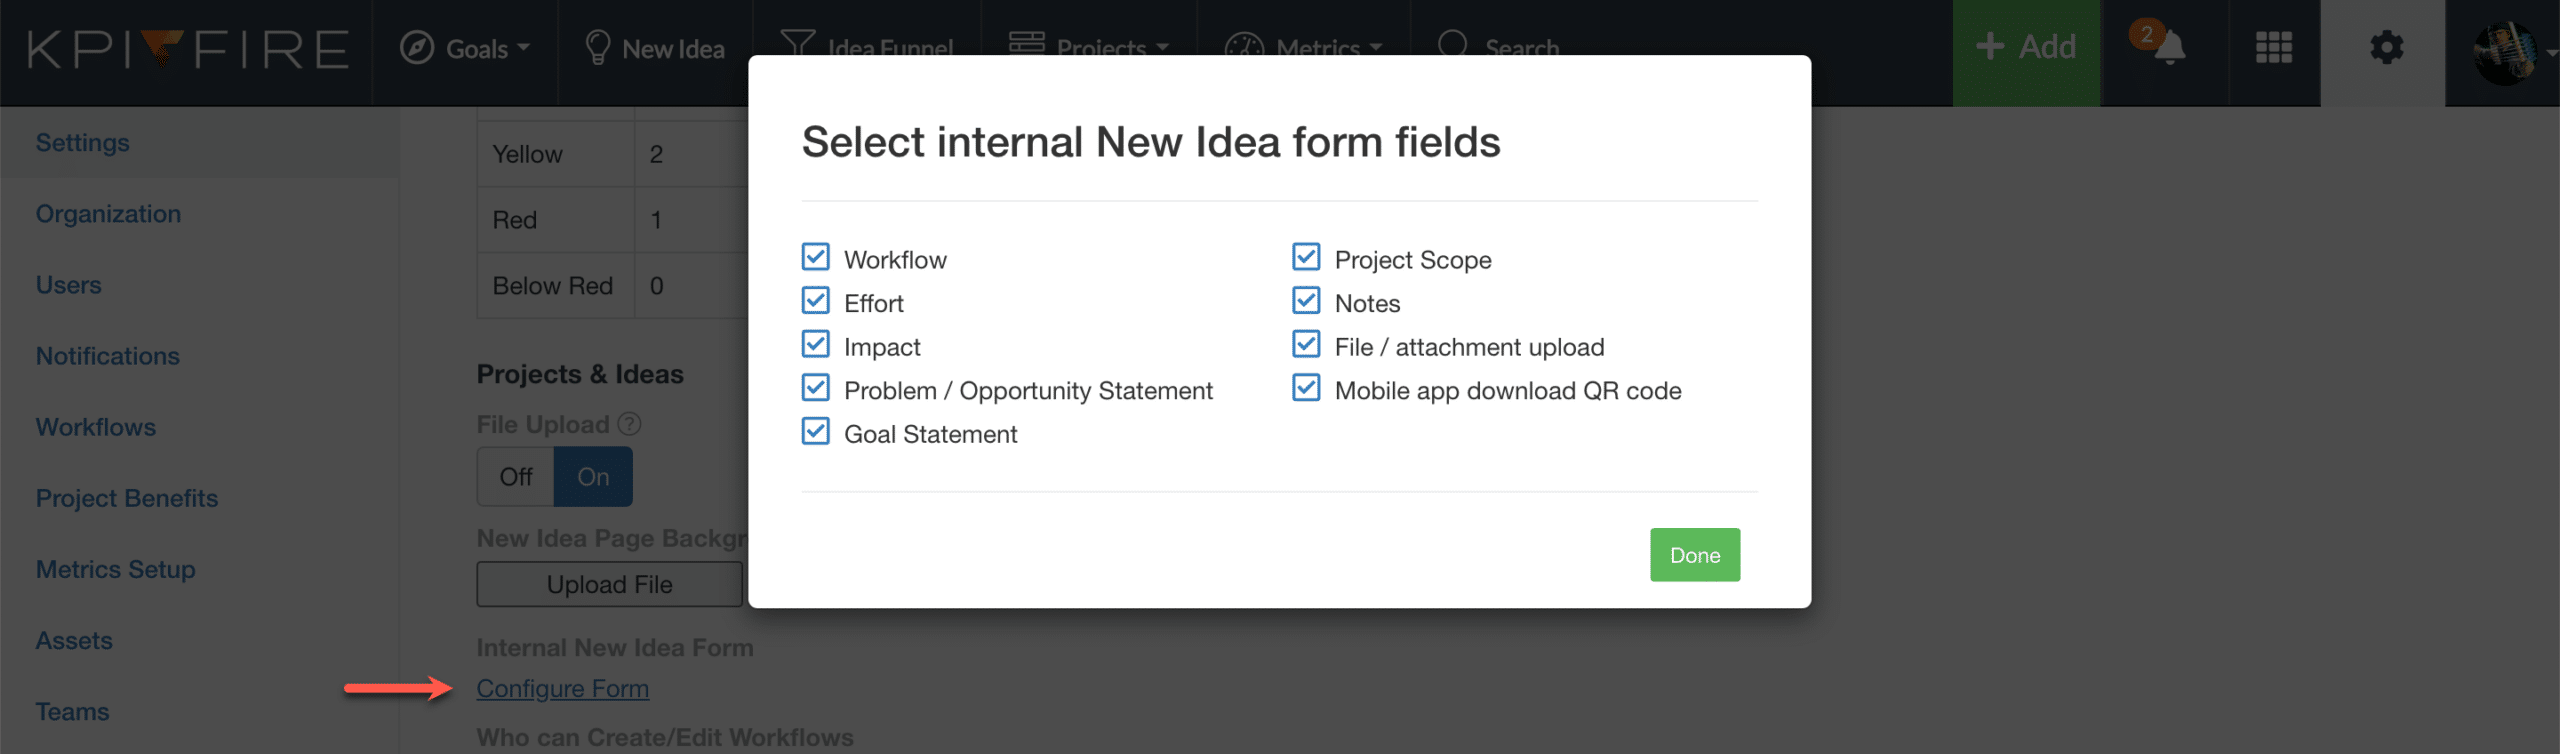Click the KPI Fire logo
Viewport: 2560px width, 754px height.
(x=187, y=48)
